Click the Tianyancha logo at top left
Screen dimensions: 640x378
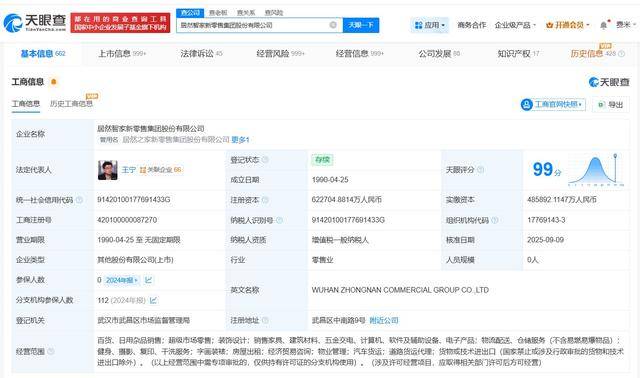[35, 22]
